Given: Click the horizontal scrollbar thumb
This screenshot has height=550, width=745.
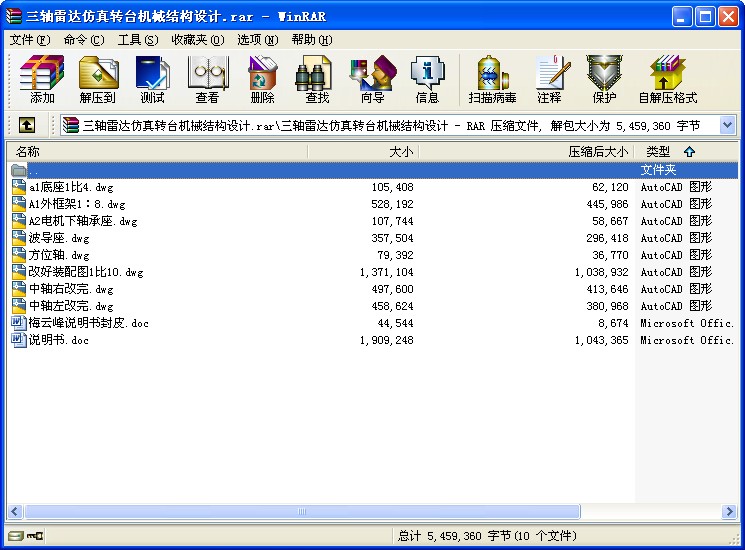Looking at the screenshot, I should (x=302, y=512).
